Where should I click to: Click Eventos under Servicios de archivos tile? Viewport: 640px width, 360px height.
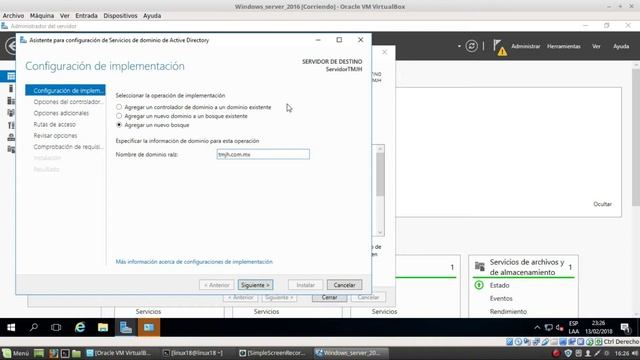click(x=501, y=298)
